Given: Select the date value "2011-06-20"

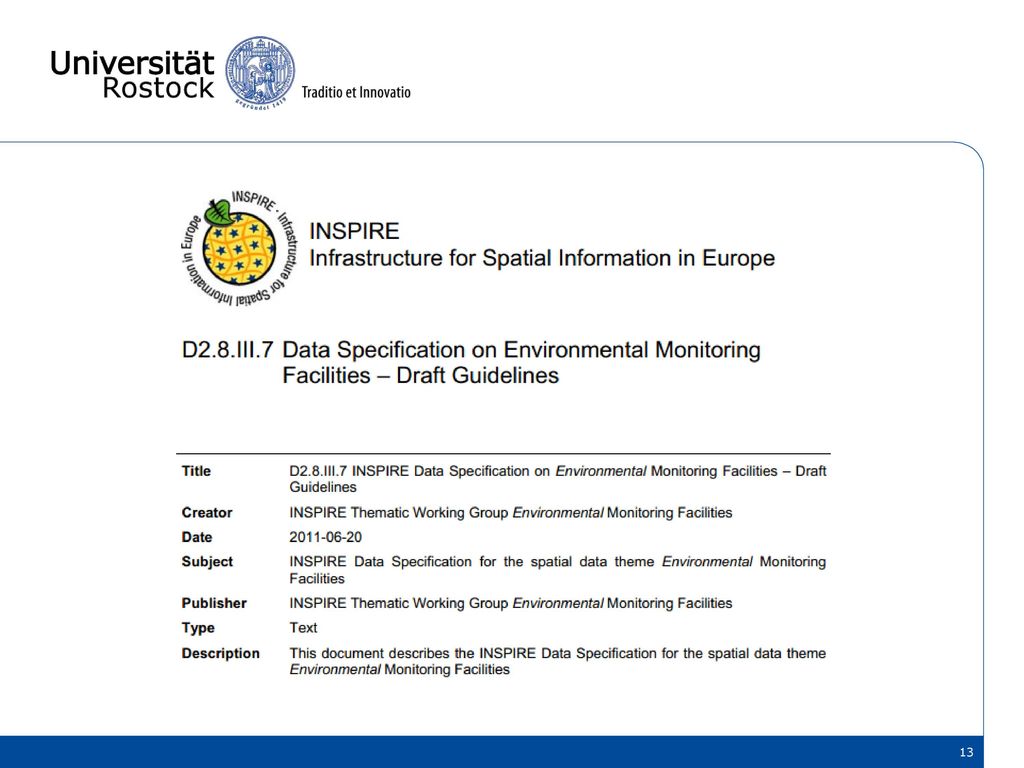Looking at the screenshot, I should point(325,537).
